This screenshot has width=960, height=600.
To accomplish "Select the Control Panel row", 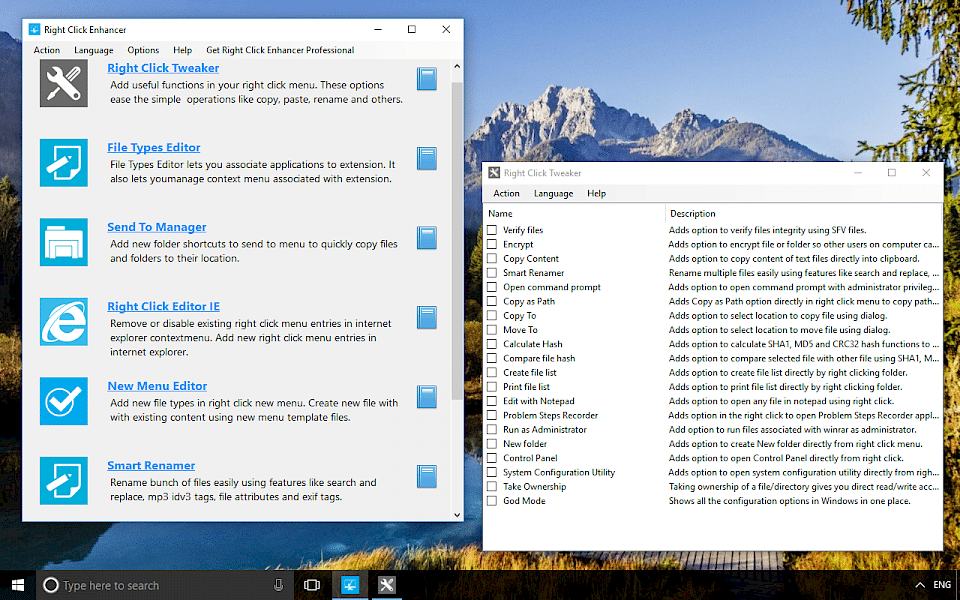I will pos(713,458).
